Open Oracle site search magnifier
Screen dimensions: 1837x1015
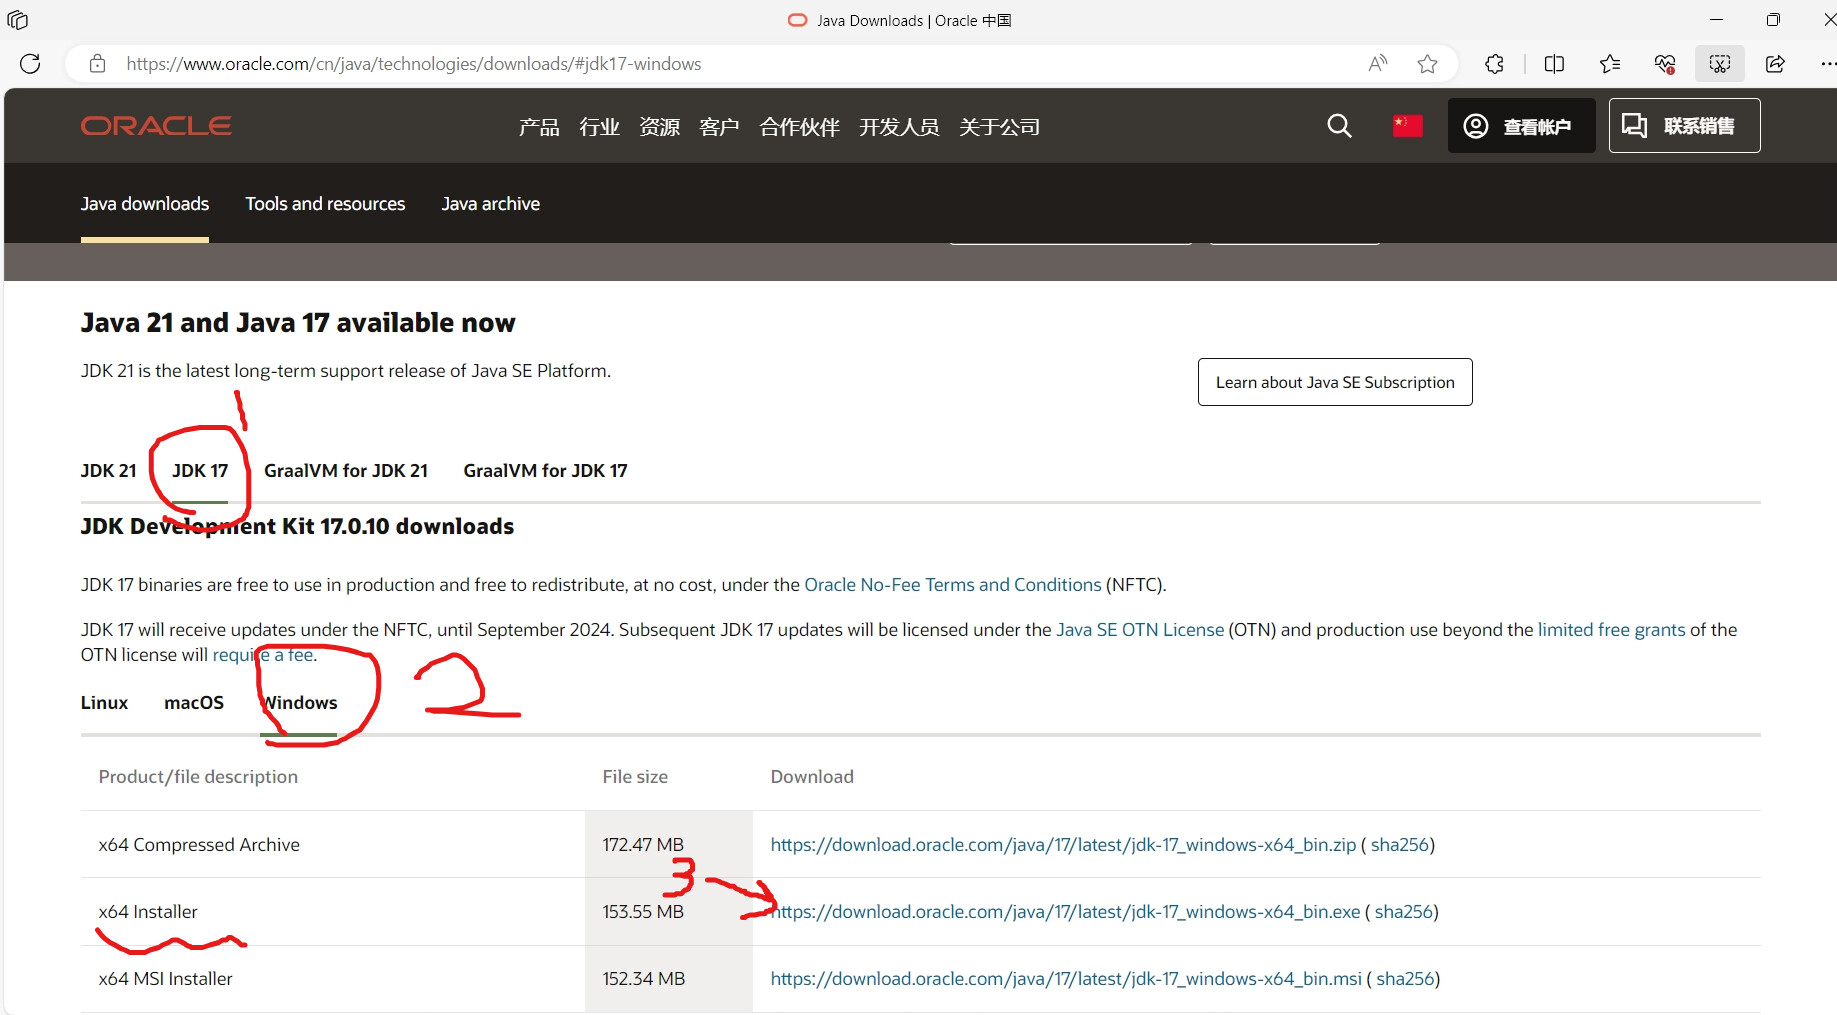point(1339,126)
